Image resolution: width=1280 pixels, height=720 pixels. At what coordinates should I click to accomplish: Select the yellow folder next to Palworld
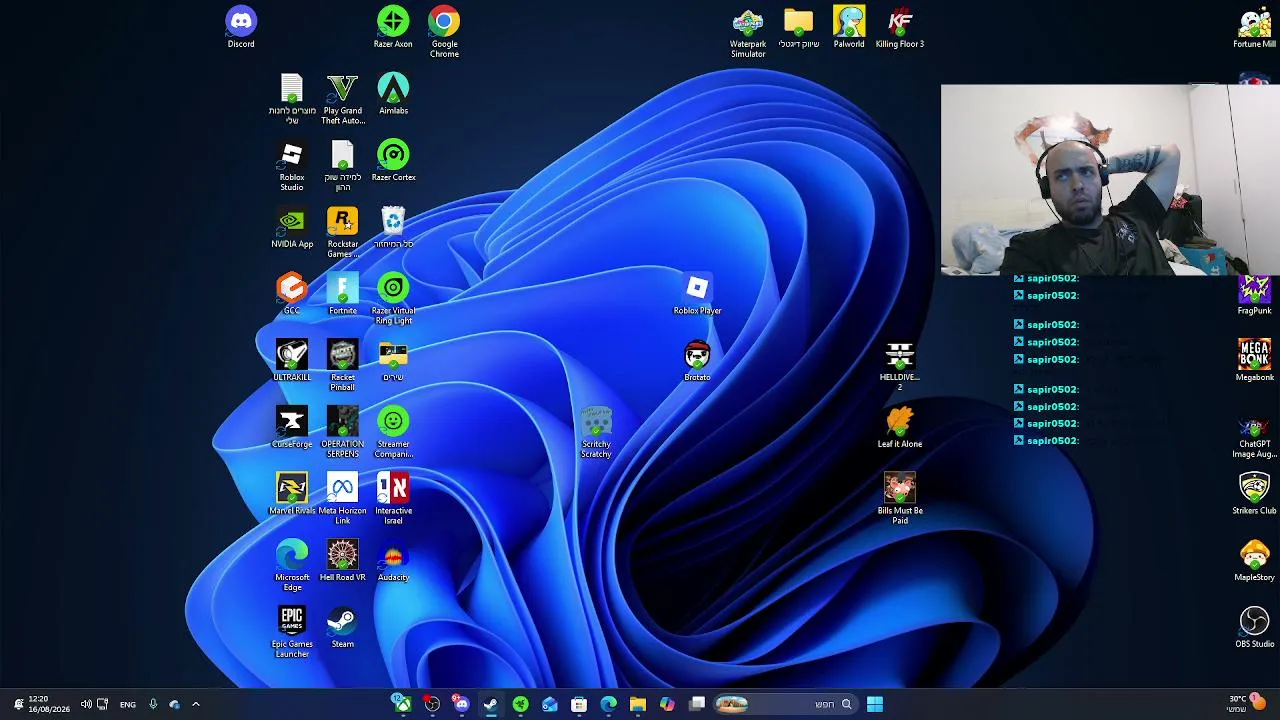(x=799, y=28)
